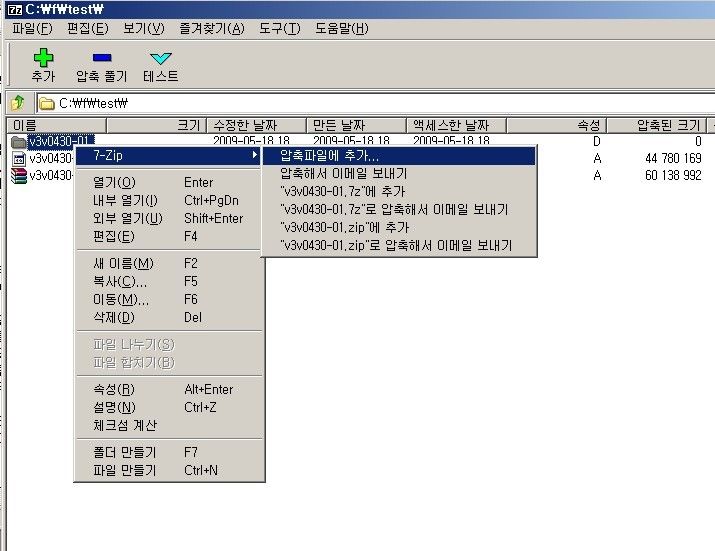Open the 보기(V) menu
The width and height of the screenshot is (715, 551).
coord(144,29)
